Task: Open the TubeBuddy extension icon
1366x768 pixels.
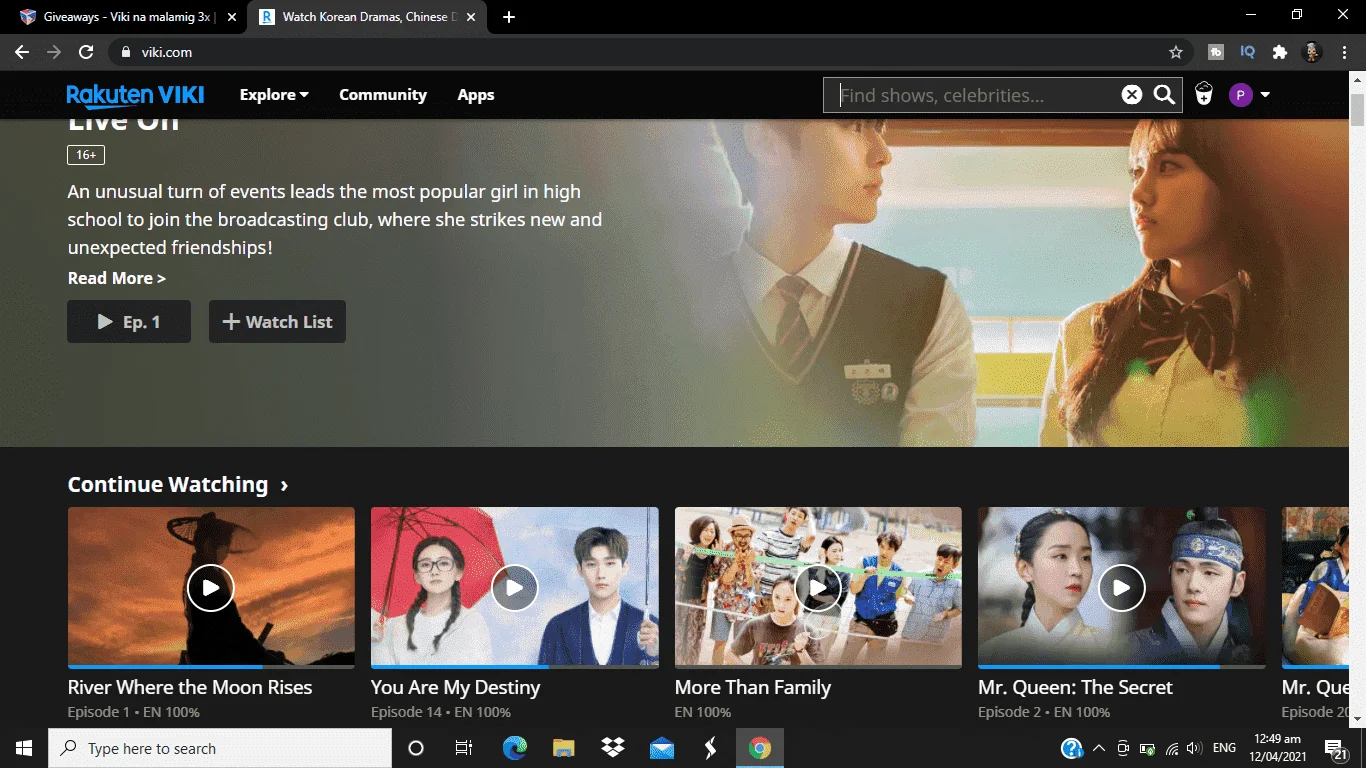Action: tap(1216, 52)
